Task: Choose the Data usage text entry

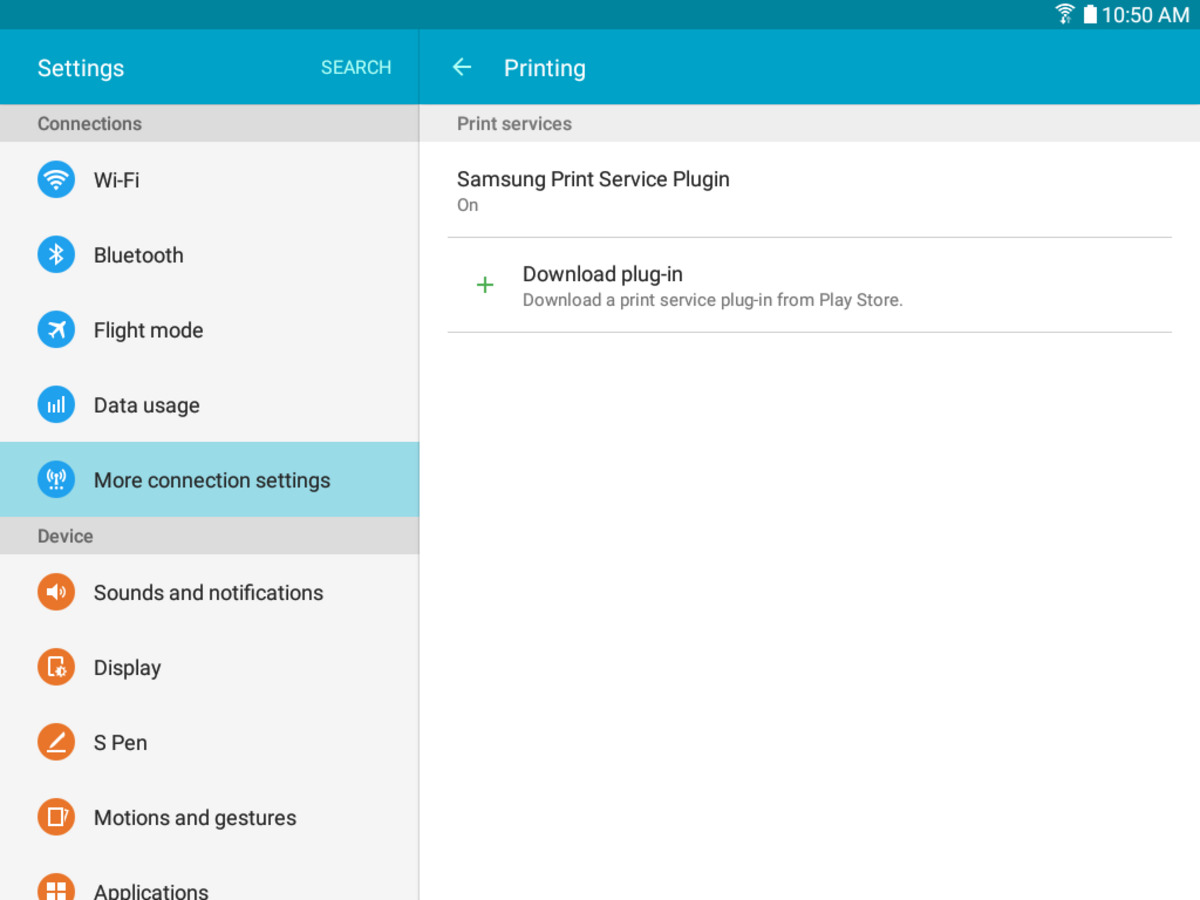Action: click(x=146, y=405)
